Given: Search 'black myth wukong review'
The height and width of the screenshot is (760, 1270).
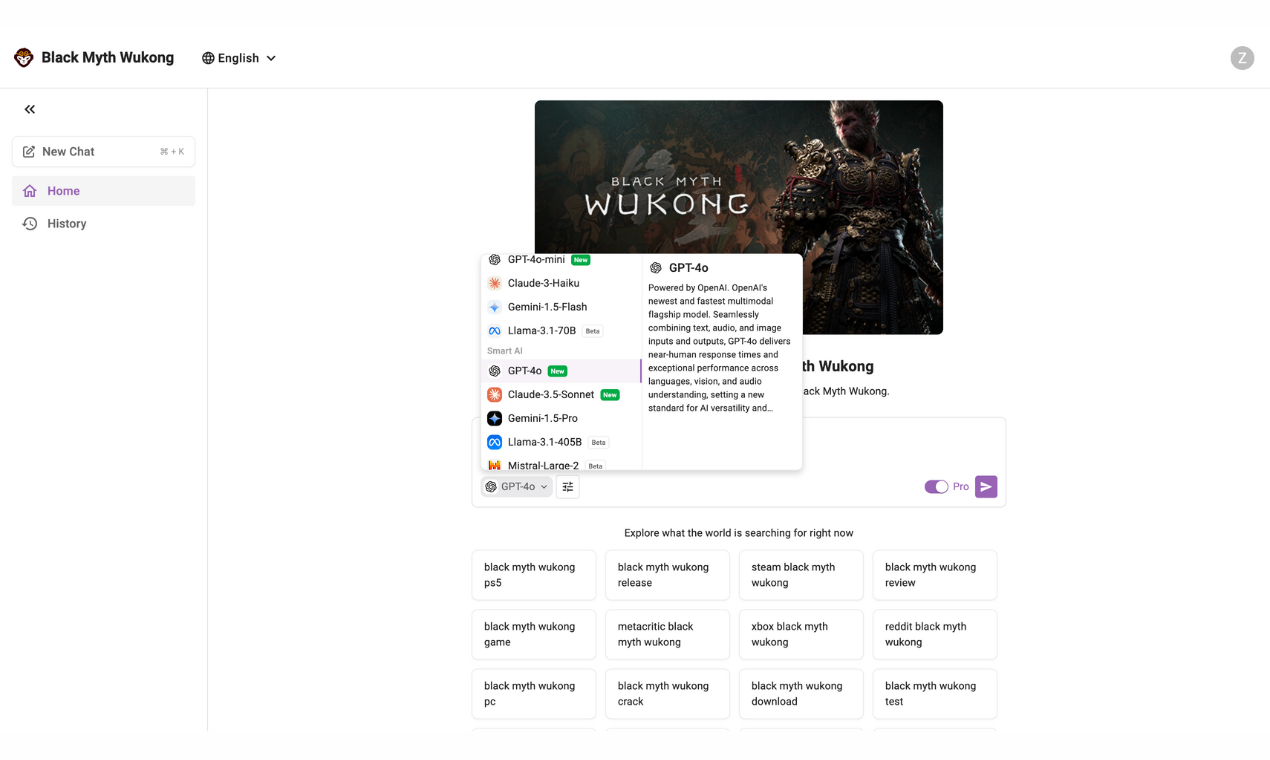Looking at the screenshot, I should tap(935, 575).
